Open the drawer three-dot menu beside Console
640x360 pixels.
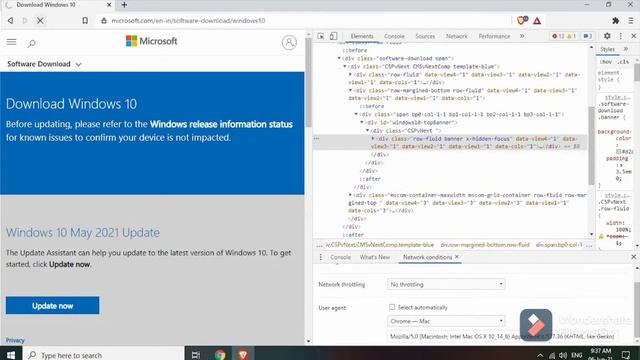point(320,257)
